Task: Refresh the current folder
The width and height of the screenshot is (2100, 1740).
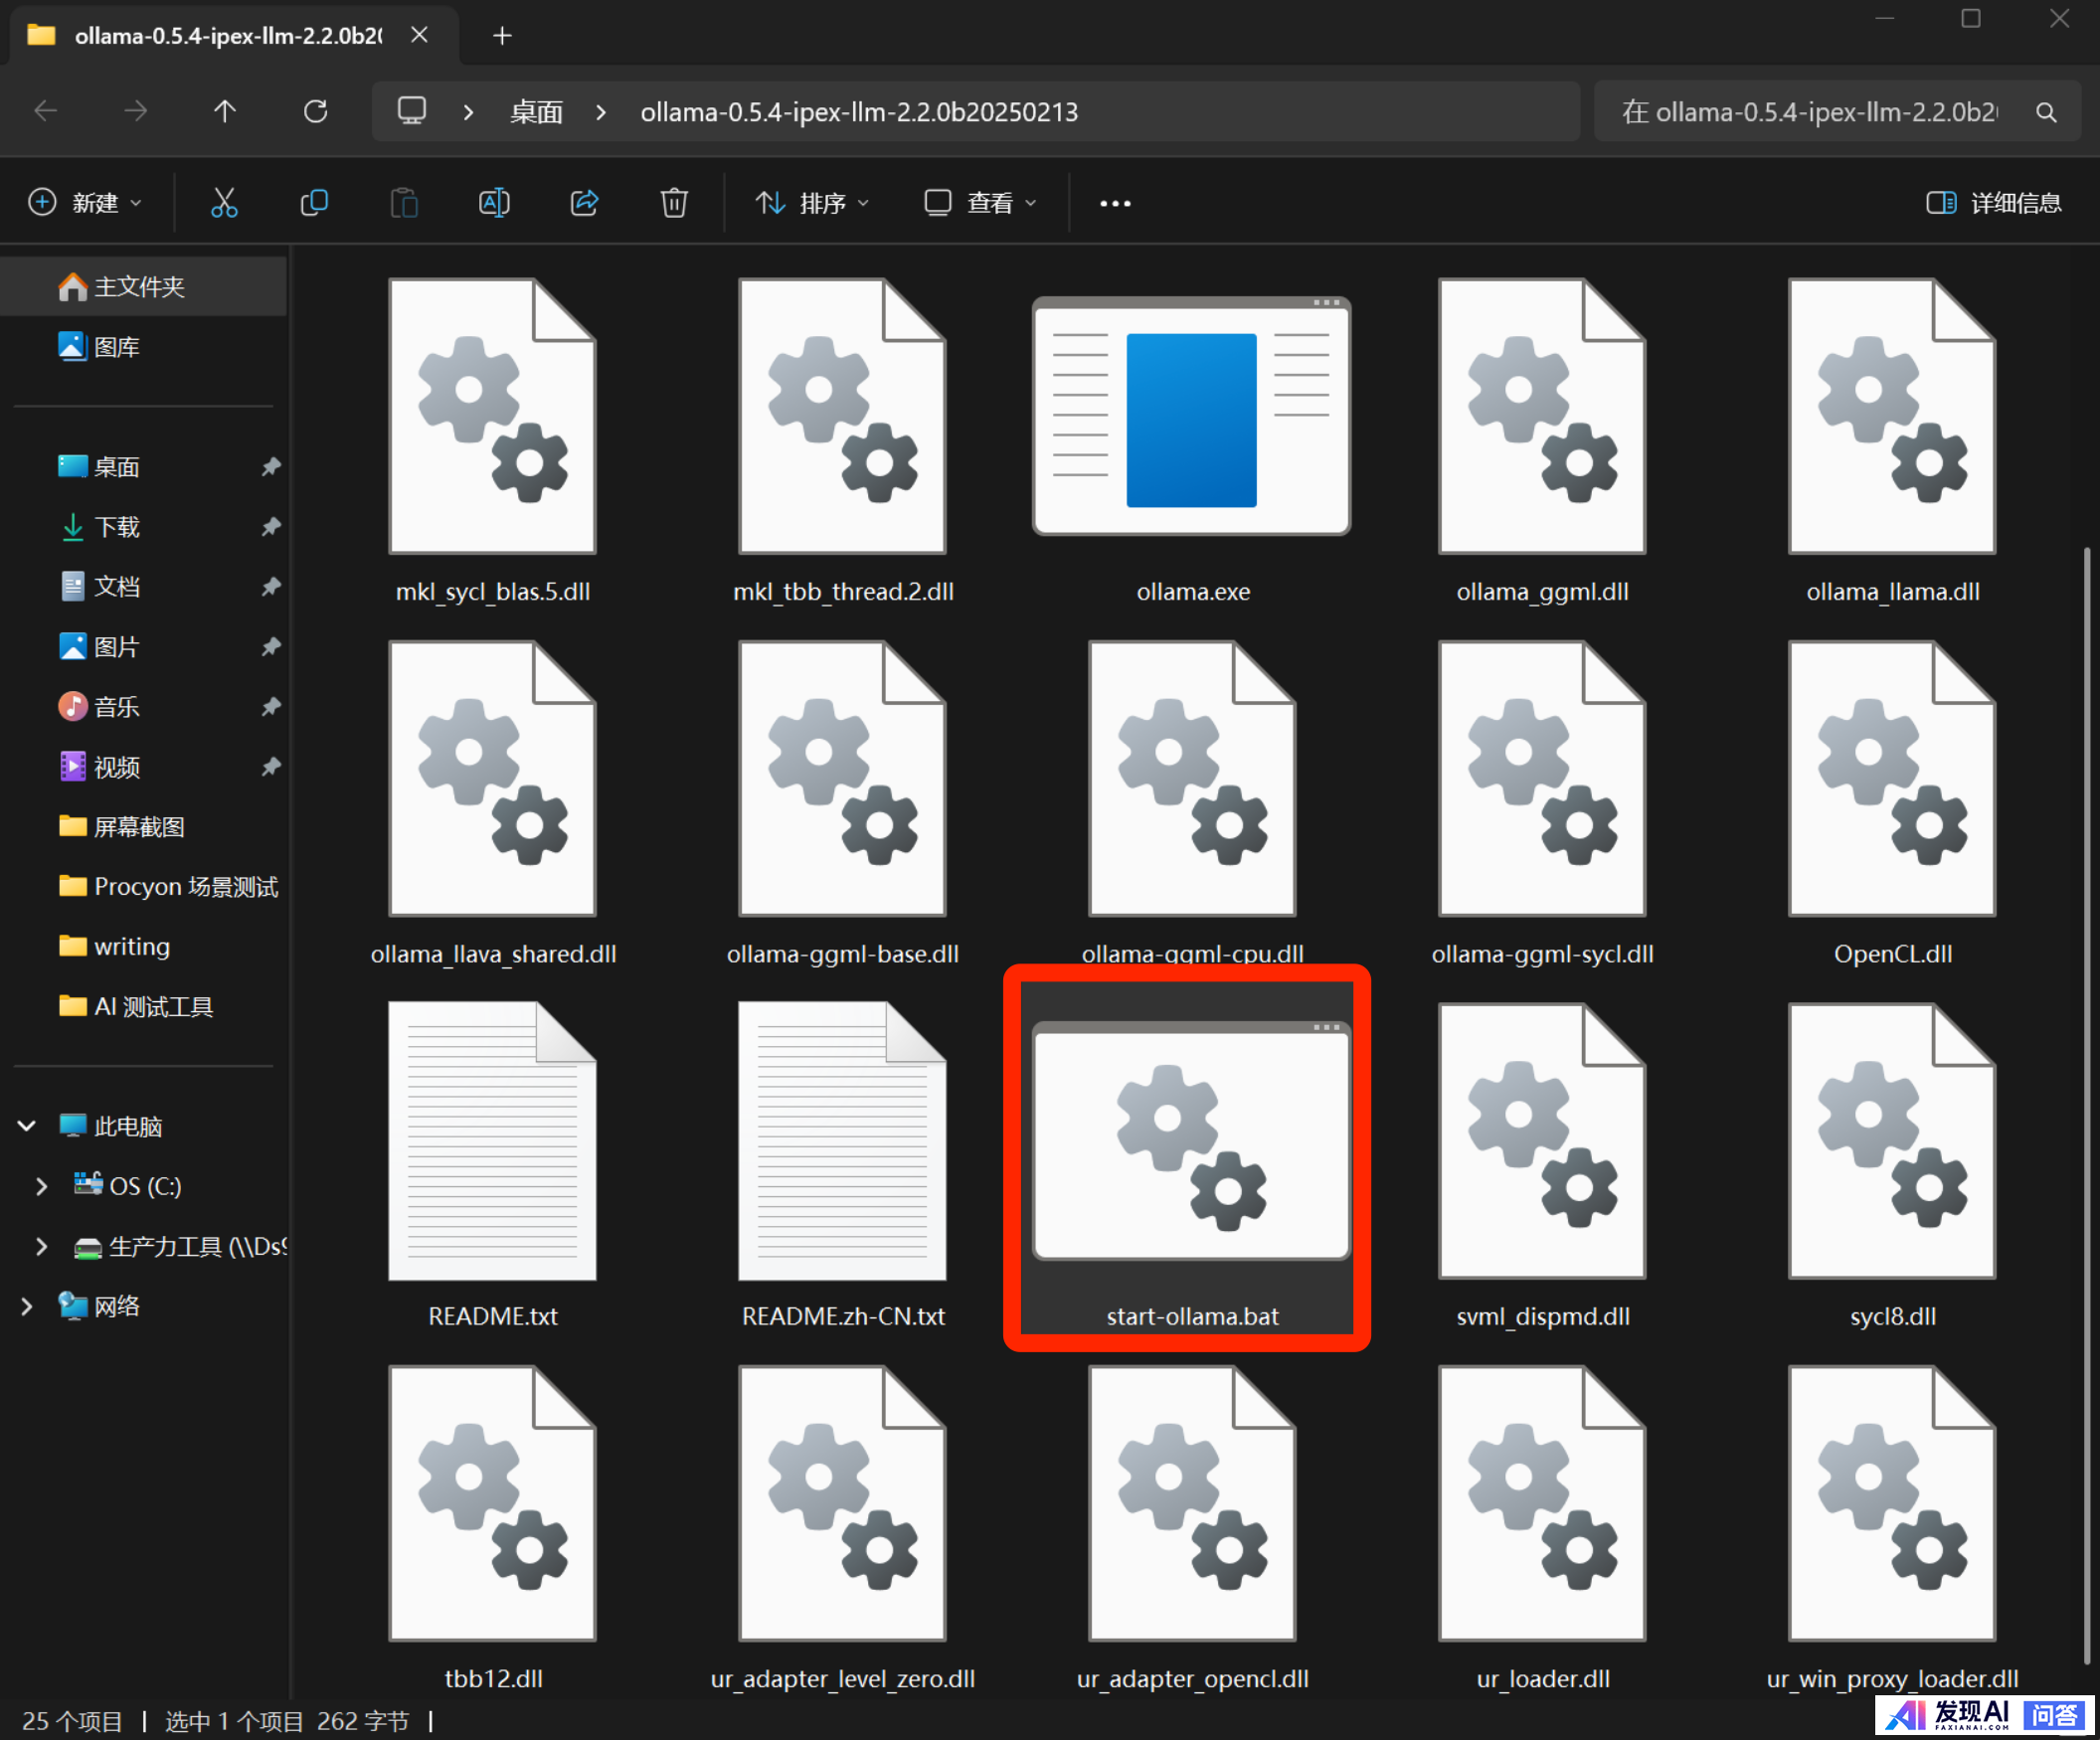Action: (x=315, y=111)
